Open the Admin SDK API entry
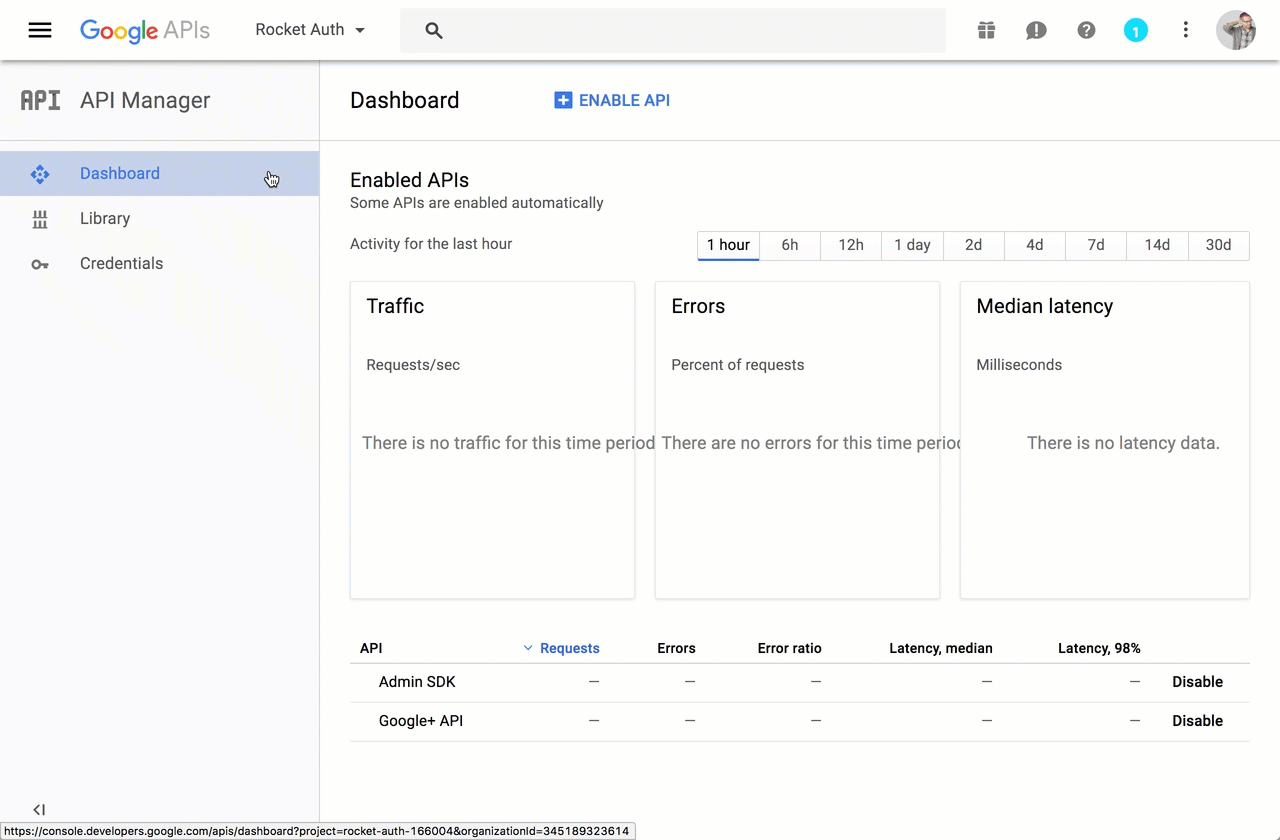This screenshot has width=1280, height=840. click(417, 682)
